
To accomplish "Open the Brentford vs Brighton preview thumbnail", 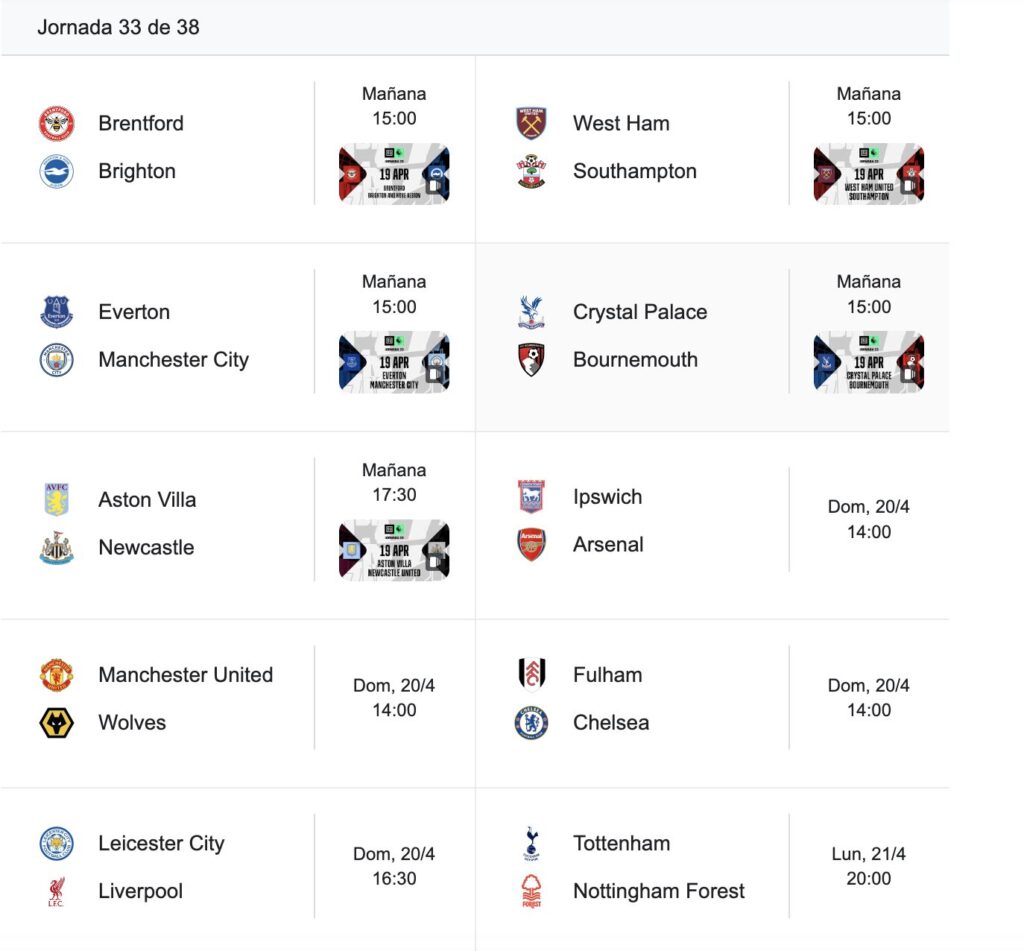I will [394, 174].
